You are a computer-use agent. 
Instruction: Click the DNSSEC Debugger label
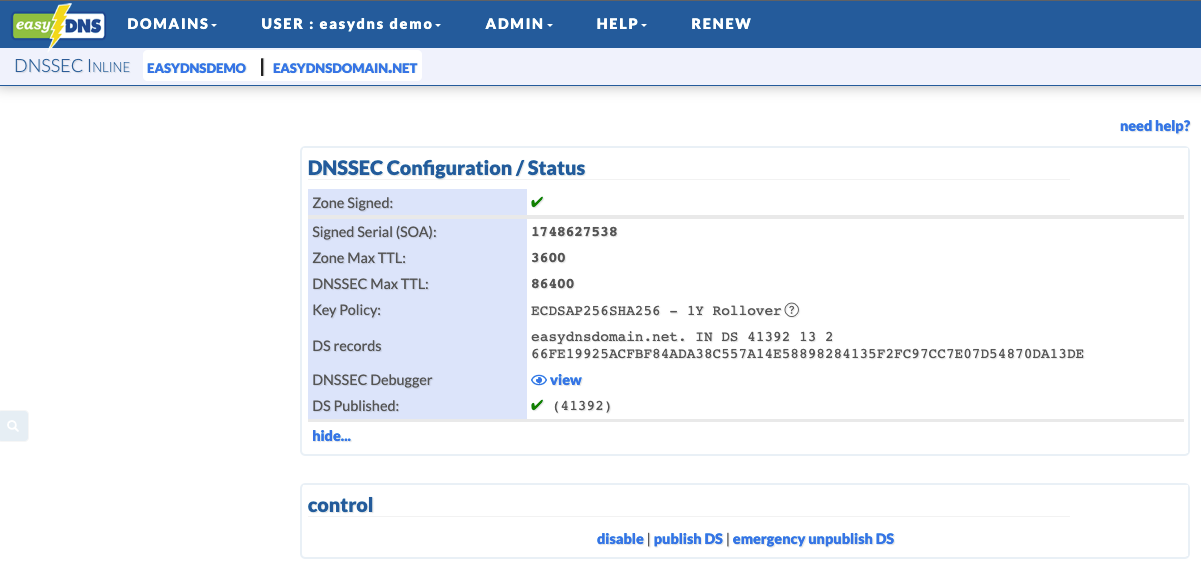pyautogui.click(x=372, y=380)
